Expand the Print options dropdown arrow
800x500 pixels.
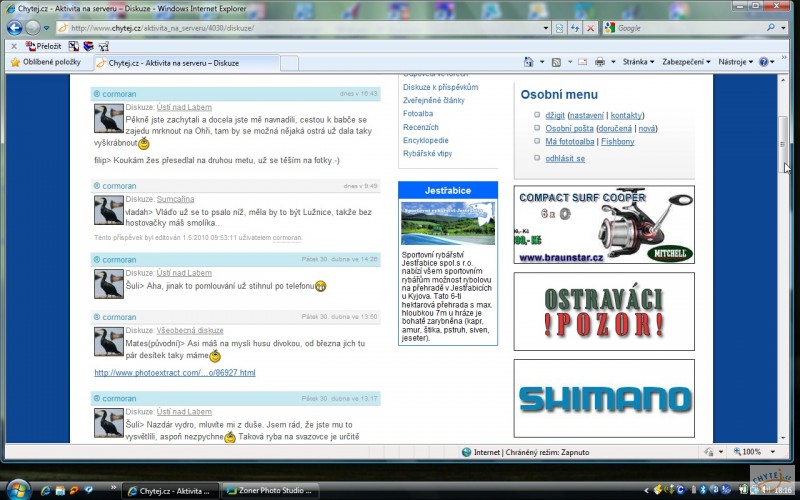click(x=613, y=62)
